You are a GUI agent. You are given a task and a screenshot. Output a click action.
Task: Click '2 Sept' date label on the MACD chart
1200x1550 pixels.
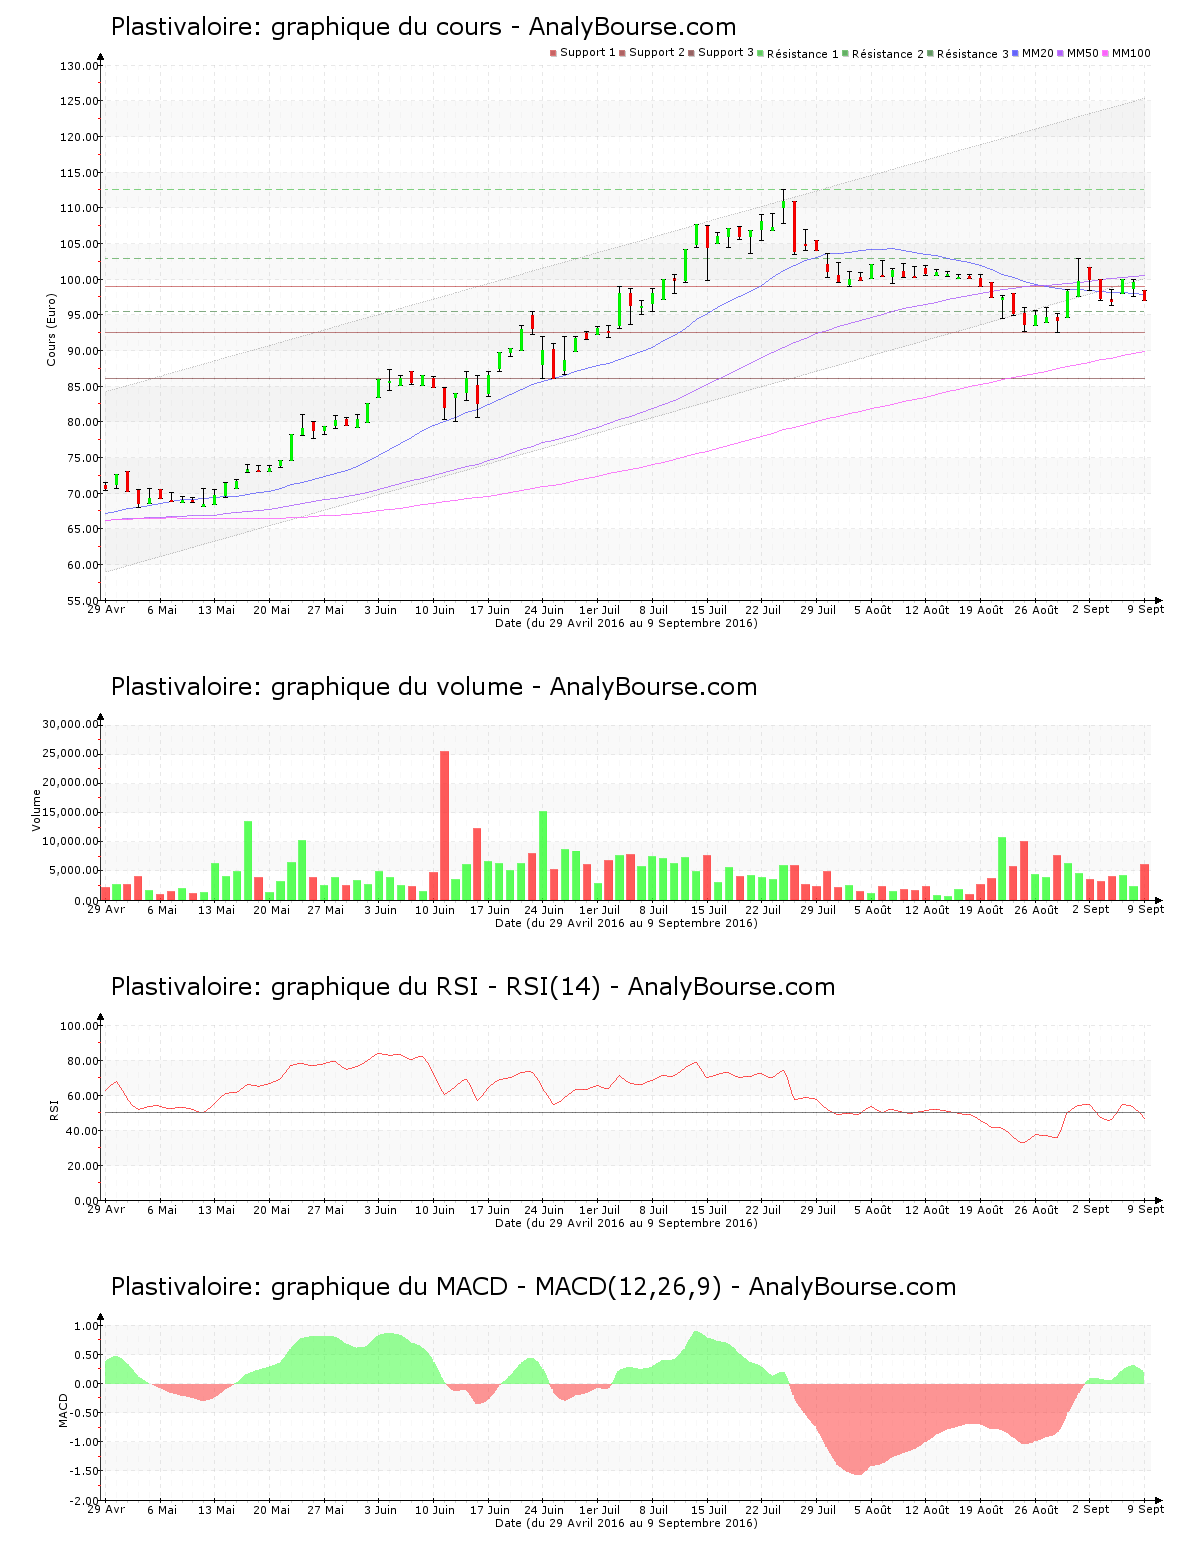pos(1091,1510)
